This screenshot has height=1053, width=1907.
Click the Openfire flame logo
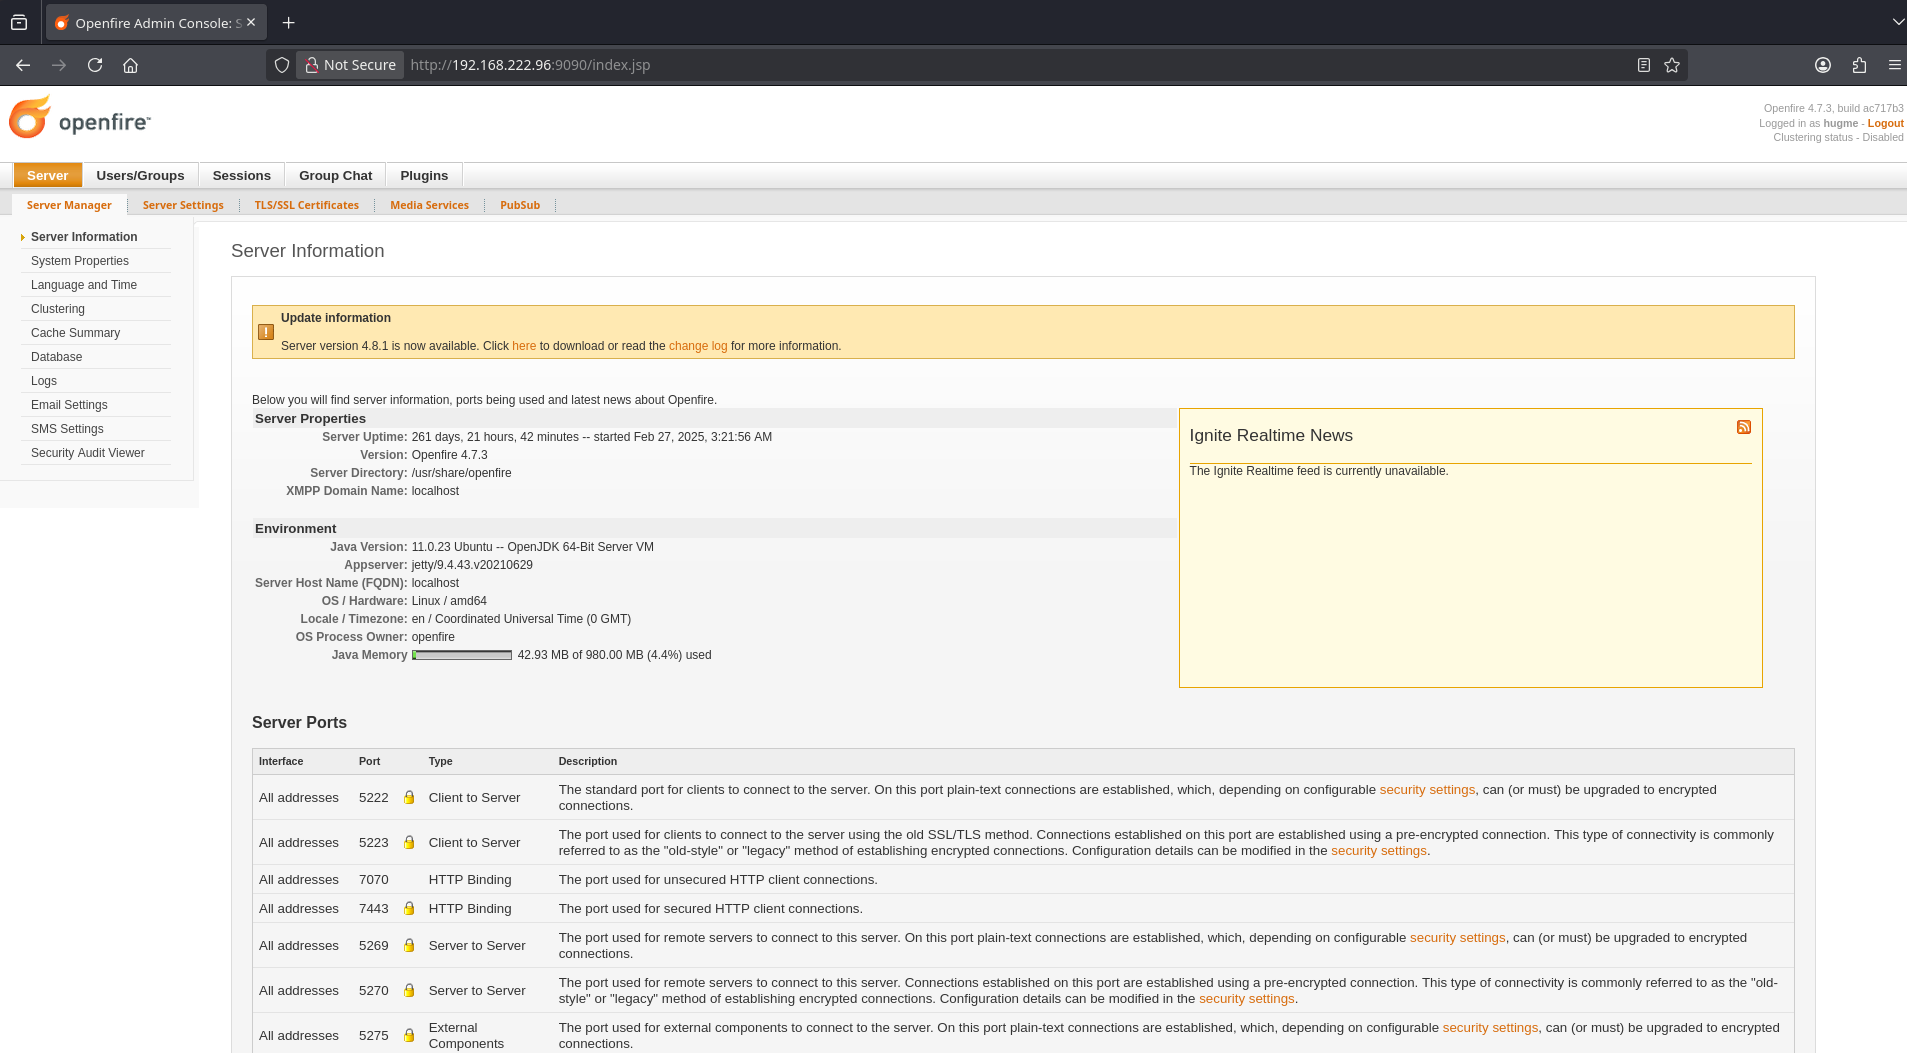[x=30, y=118]
